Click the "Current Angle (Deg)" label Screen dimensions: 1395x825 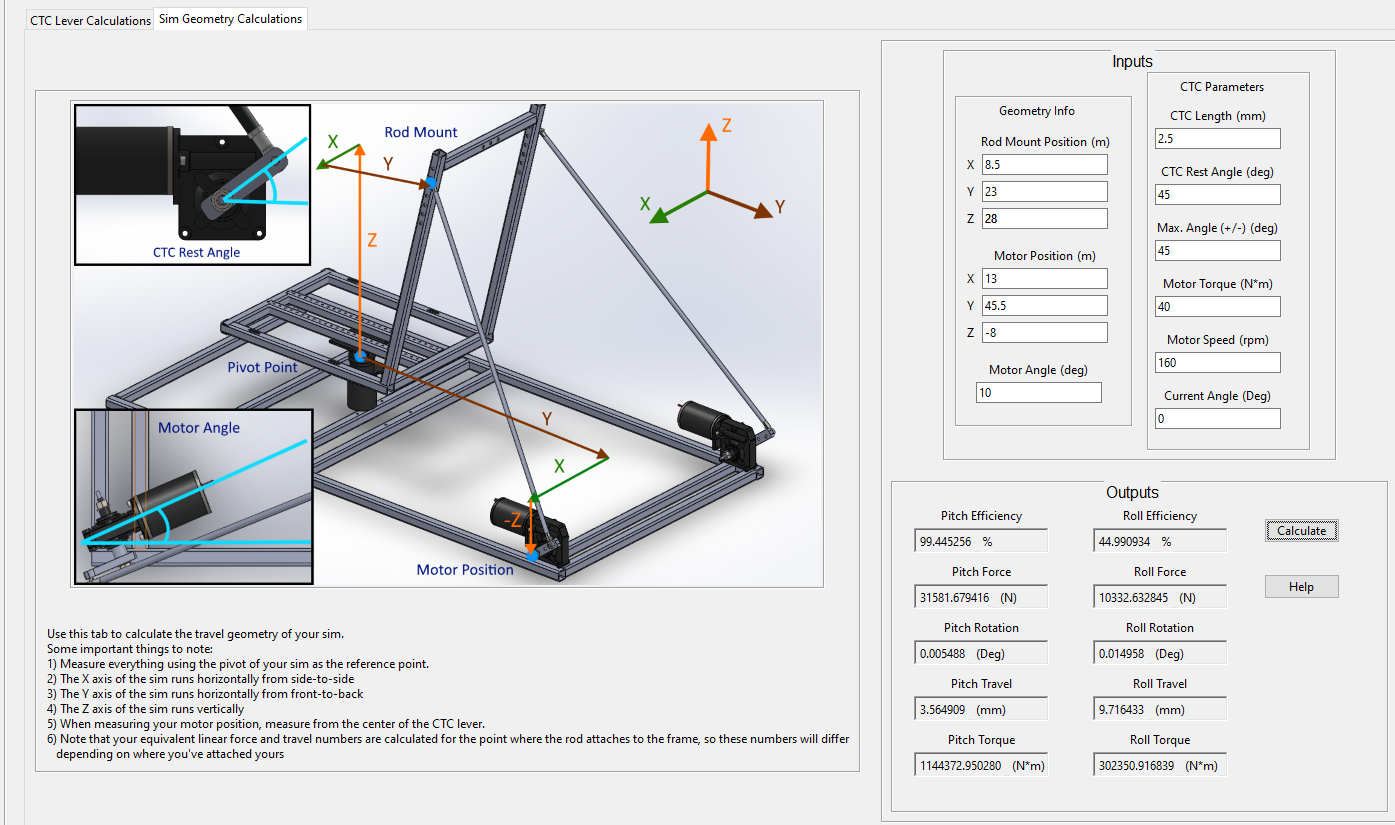[1217, 396]
